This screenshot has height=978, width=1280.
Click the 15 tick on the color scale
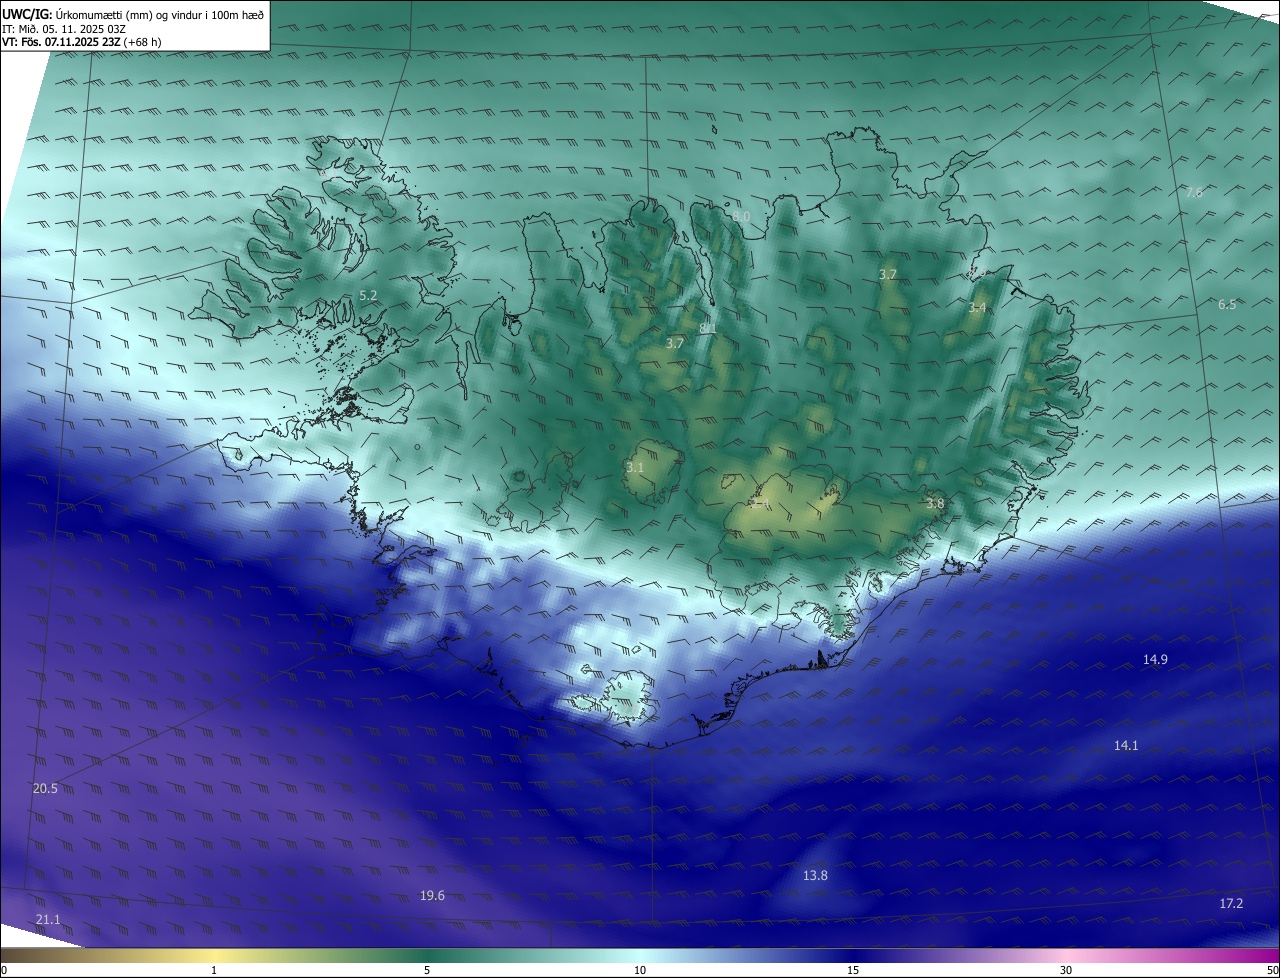click(853, 970)
